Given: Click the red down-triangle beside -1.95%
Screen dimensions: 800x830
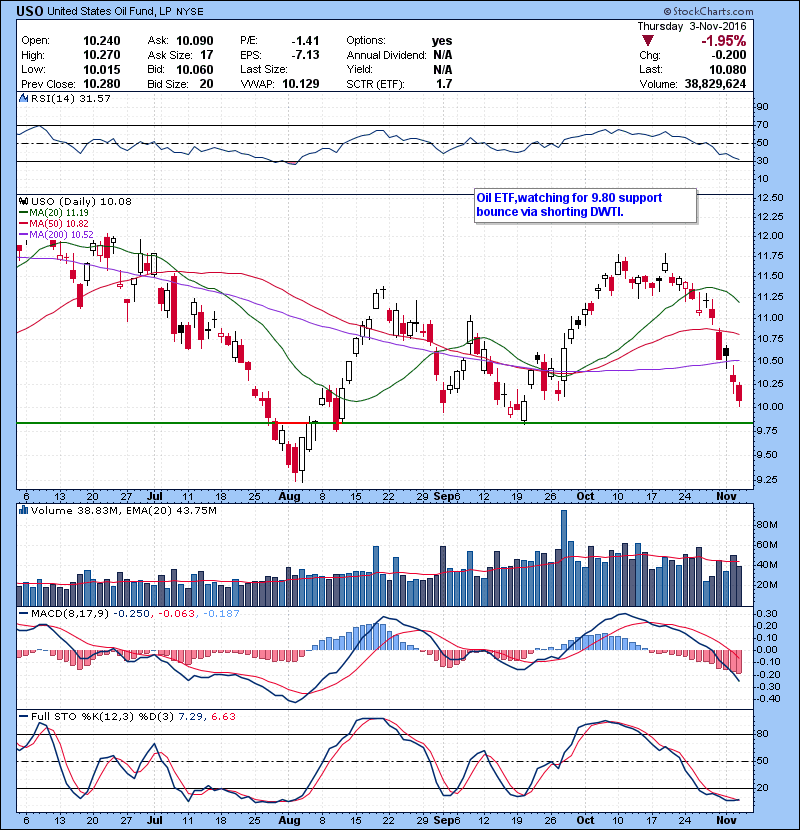Looking at the screenshot, I should click(647, 41).
